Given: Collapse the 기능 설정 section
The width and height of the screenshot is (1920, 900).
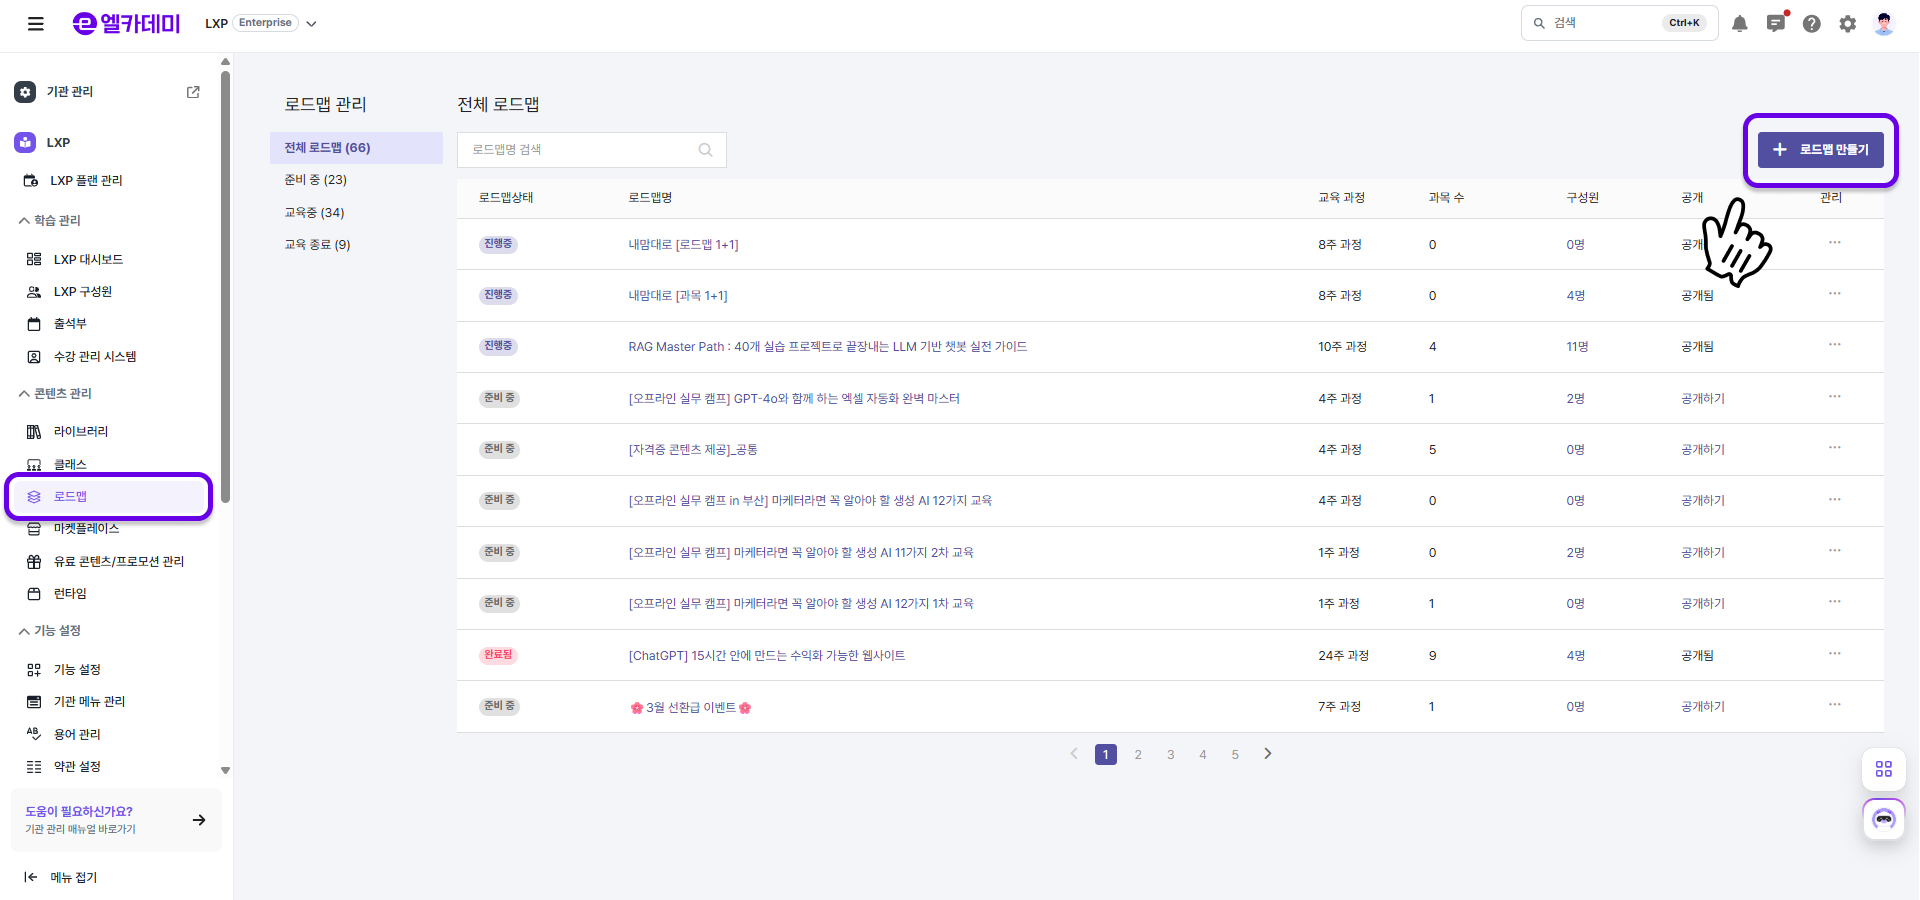Looking at the screenshot, I should pos(24,631).
